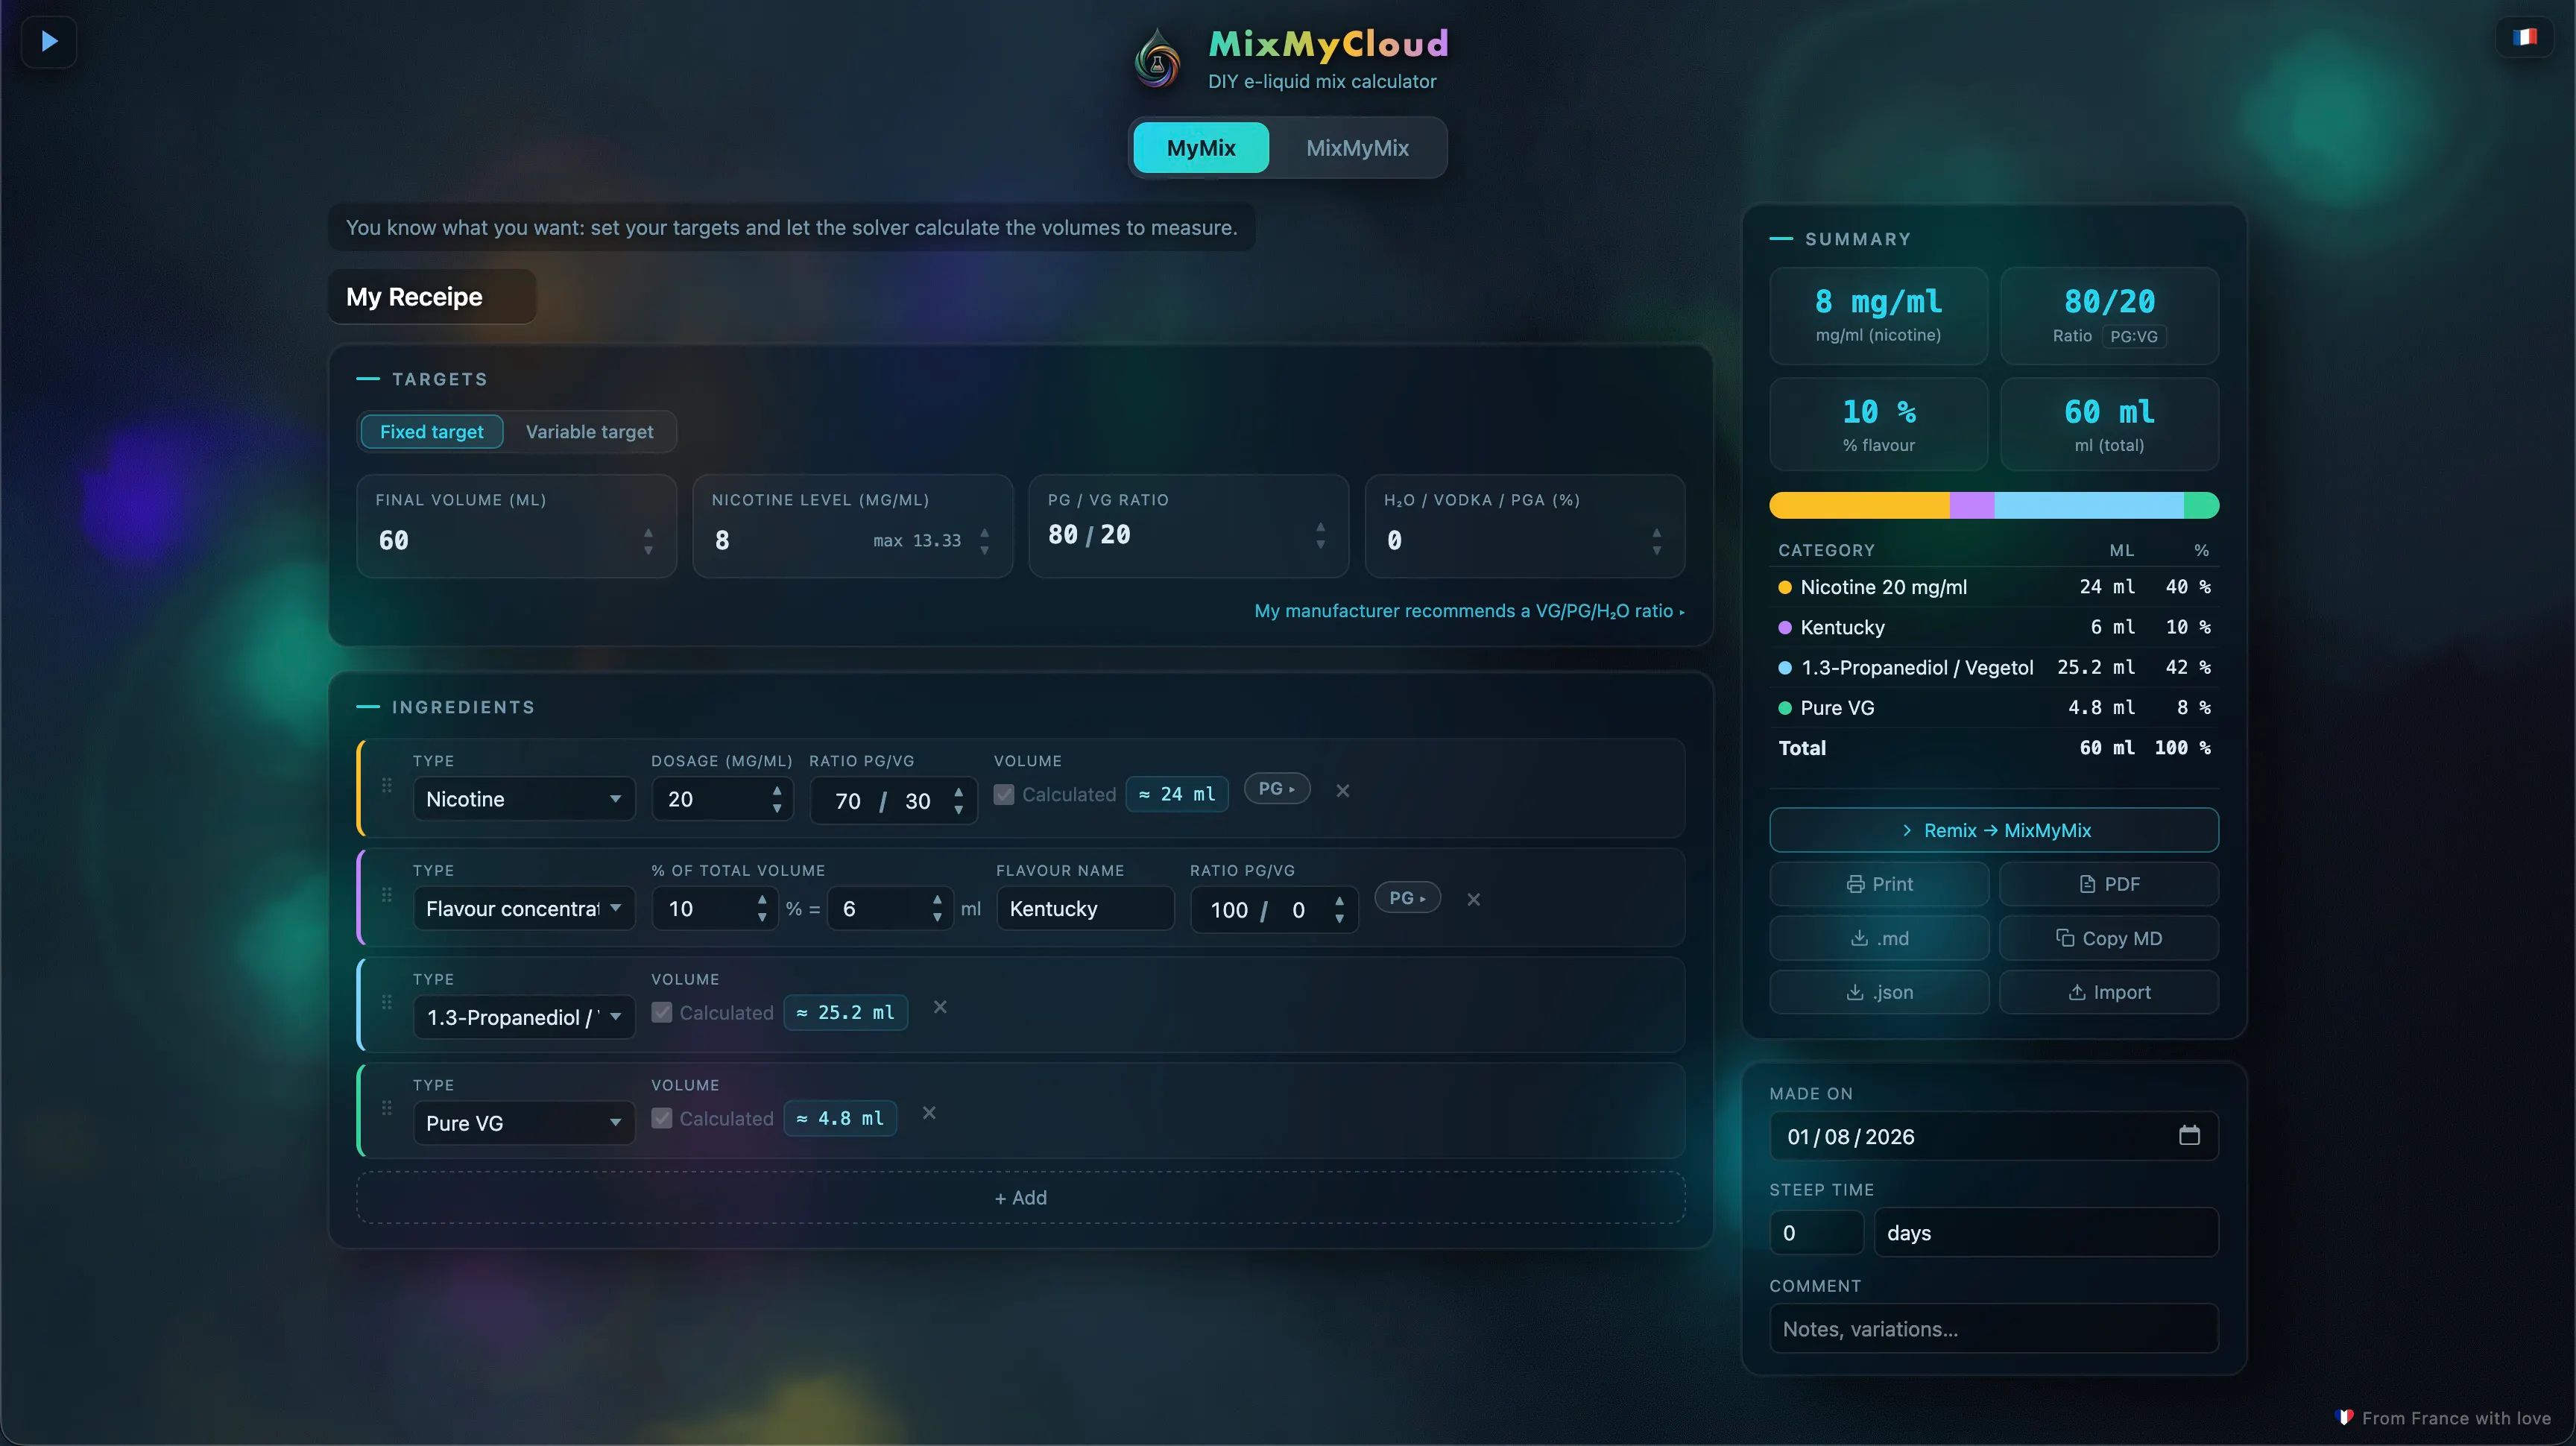Image resolution: width=2576 pixels, height=1446 pixels.
Task: Click the Comment notes field
Action: pos(1994,1329)
